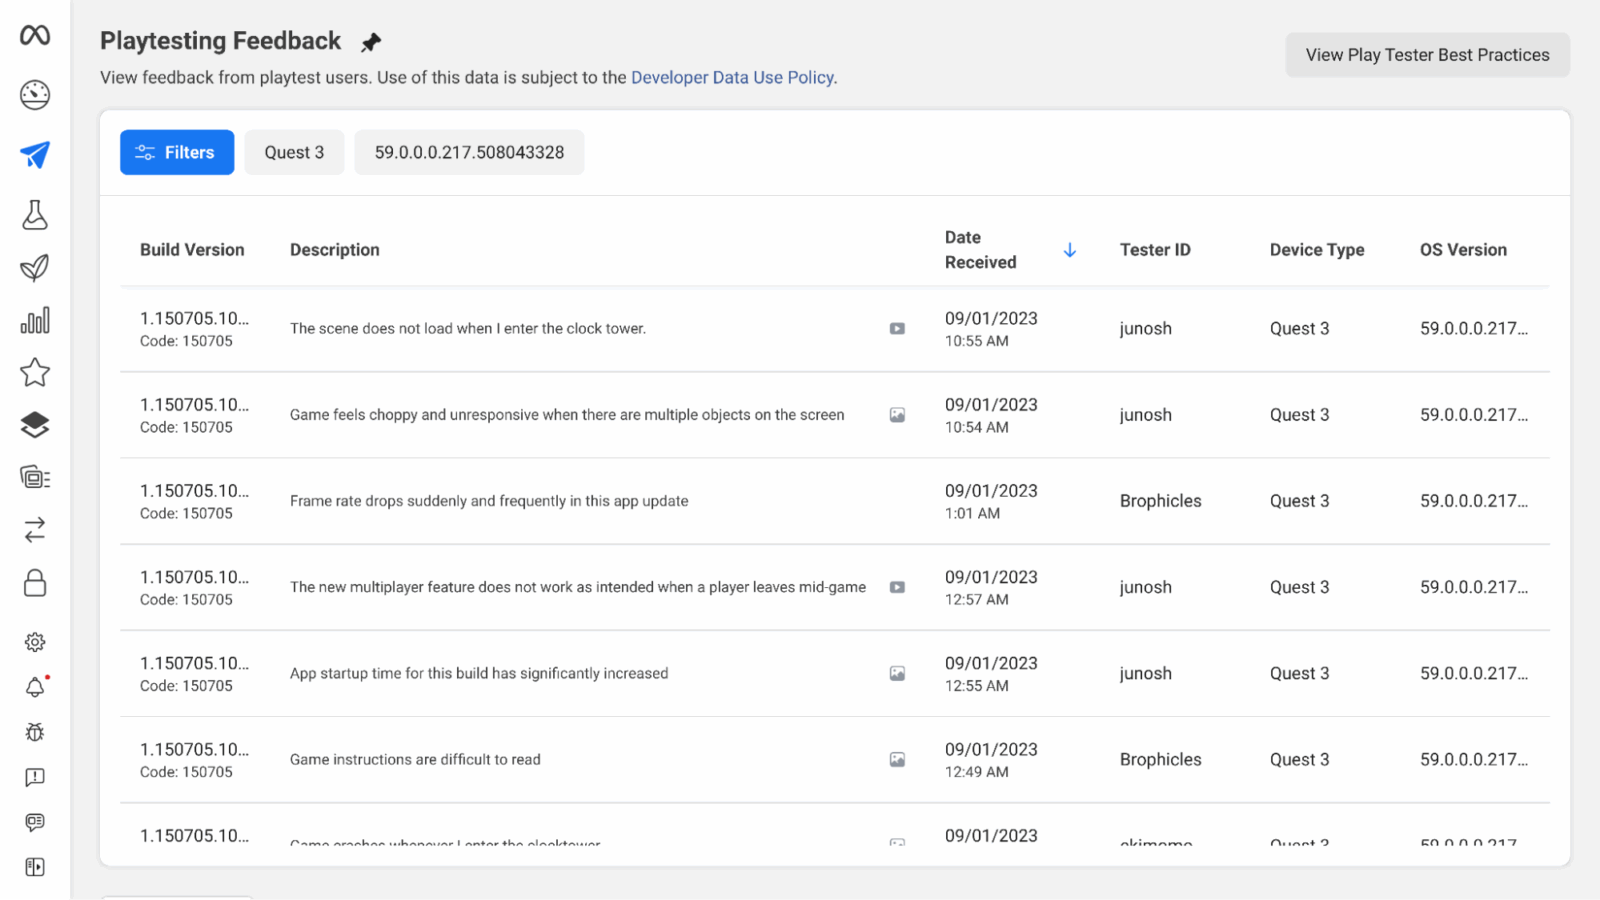Open the Developer Data Use Policy link
Screen dimensions: 1600x900
point(732,78)
